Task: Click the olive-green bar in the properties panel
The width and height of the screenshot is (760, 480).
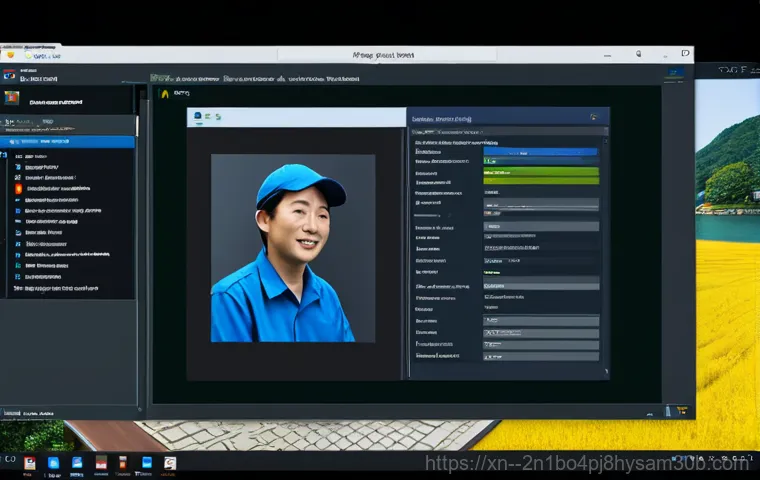Action: pos(540,182)
